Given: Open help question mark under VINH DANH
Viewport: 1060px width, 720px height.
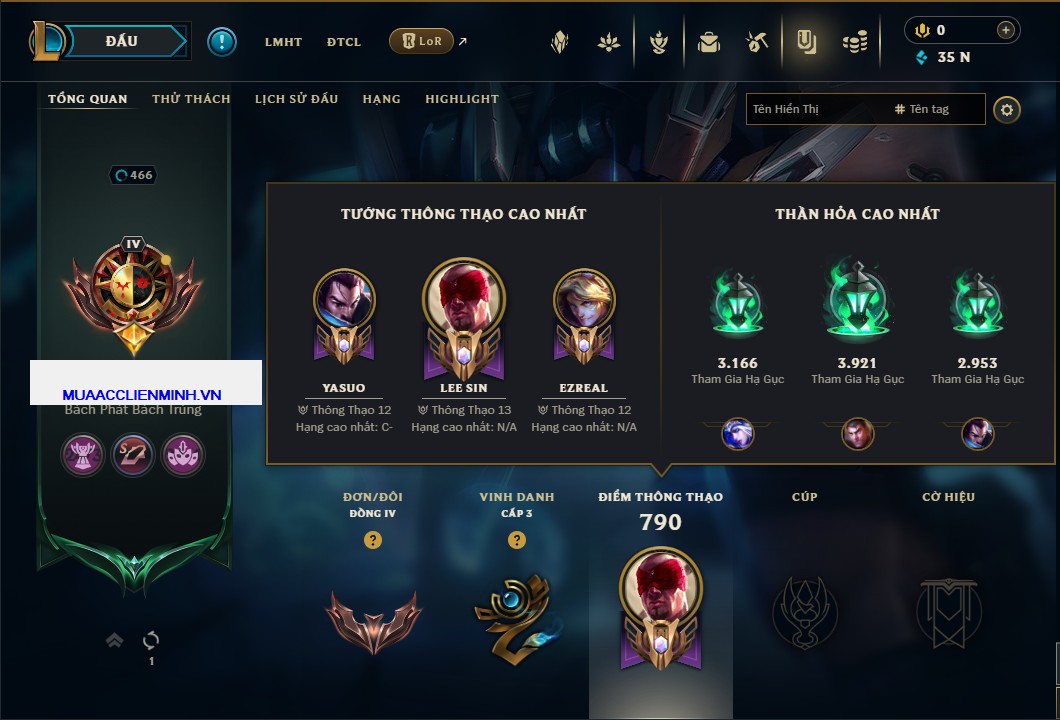Looking at the screenshot, I should pos(516,540).
